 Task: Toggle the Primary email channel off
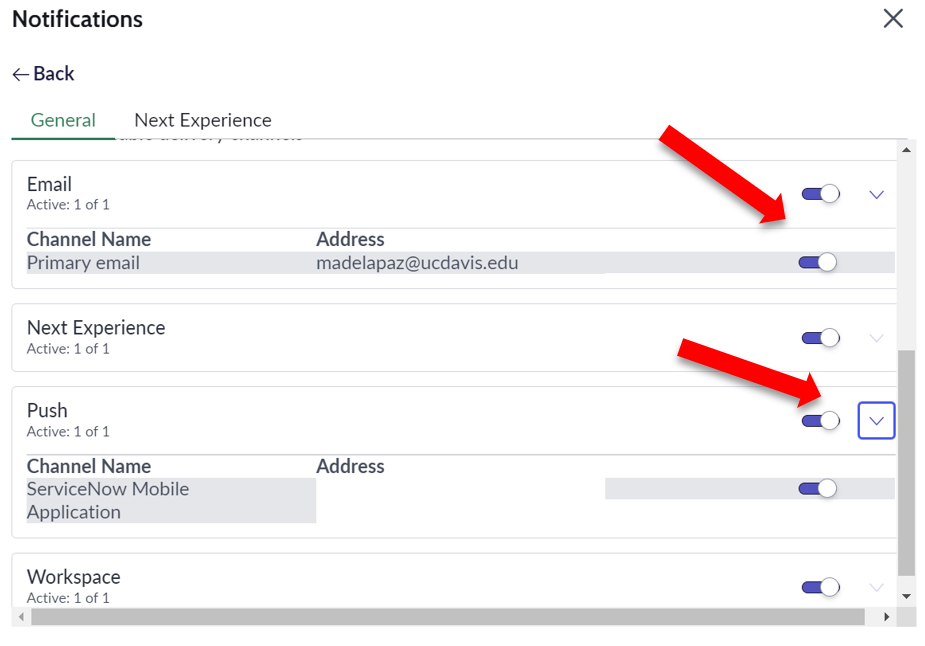point(819,261)
